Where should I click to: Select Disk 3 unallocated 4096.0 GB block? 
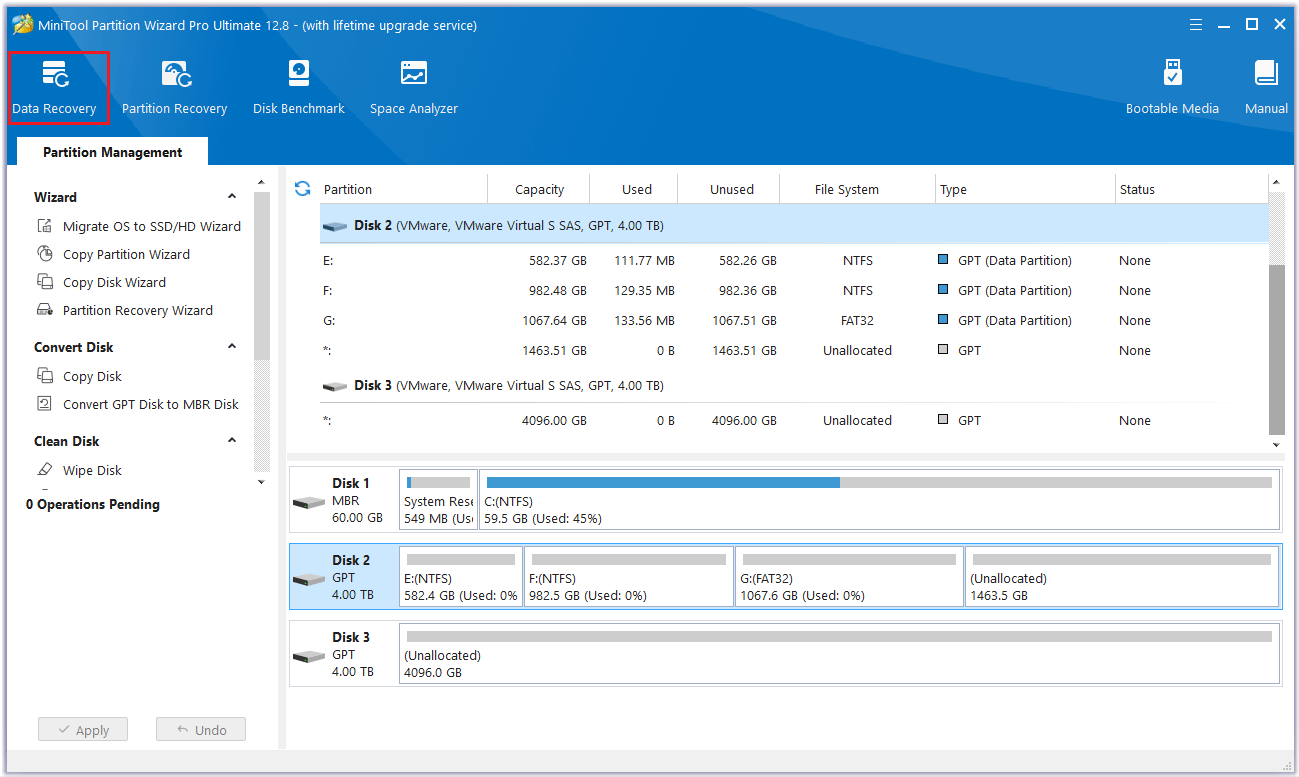pyautogui.click(x=839, y=654)
